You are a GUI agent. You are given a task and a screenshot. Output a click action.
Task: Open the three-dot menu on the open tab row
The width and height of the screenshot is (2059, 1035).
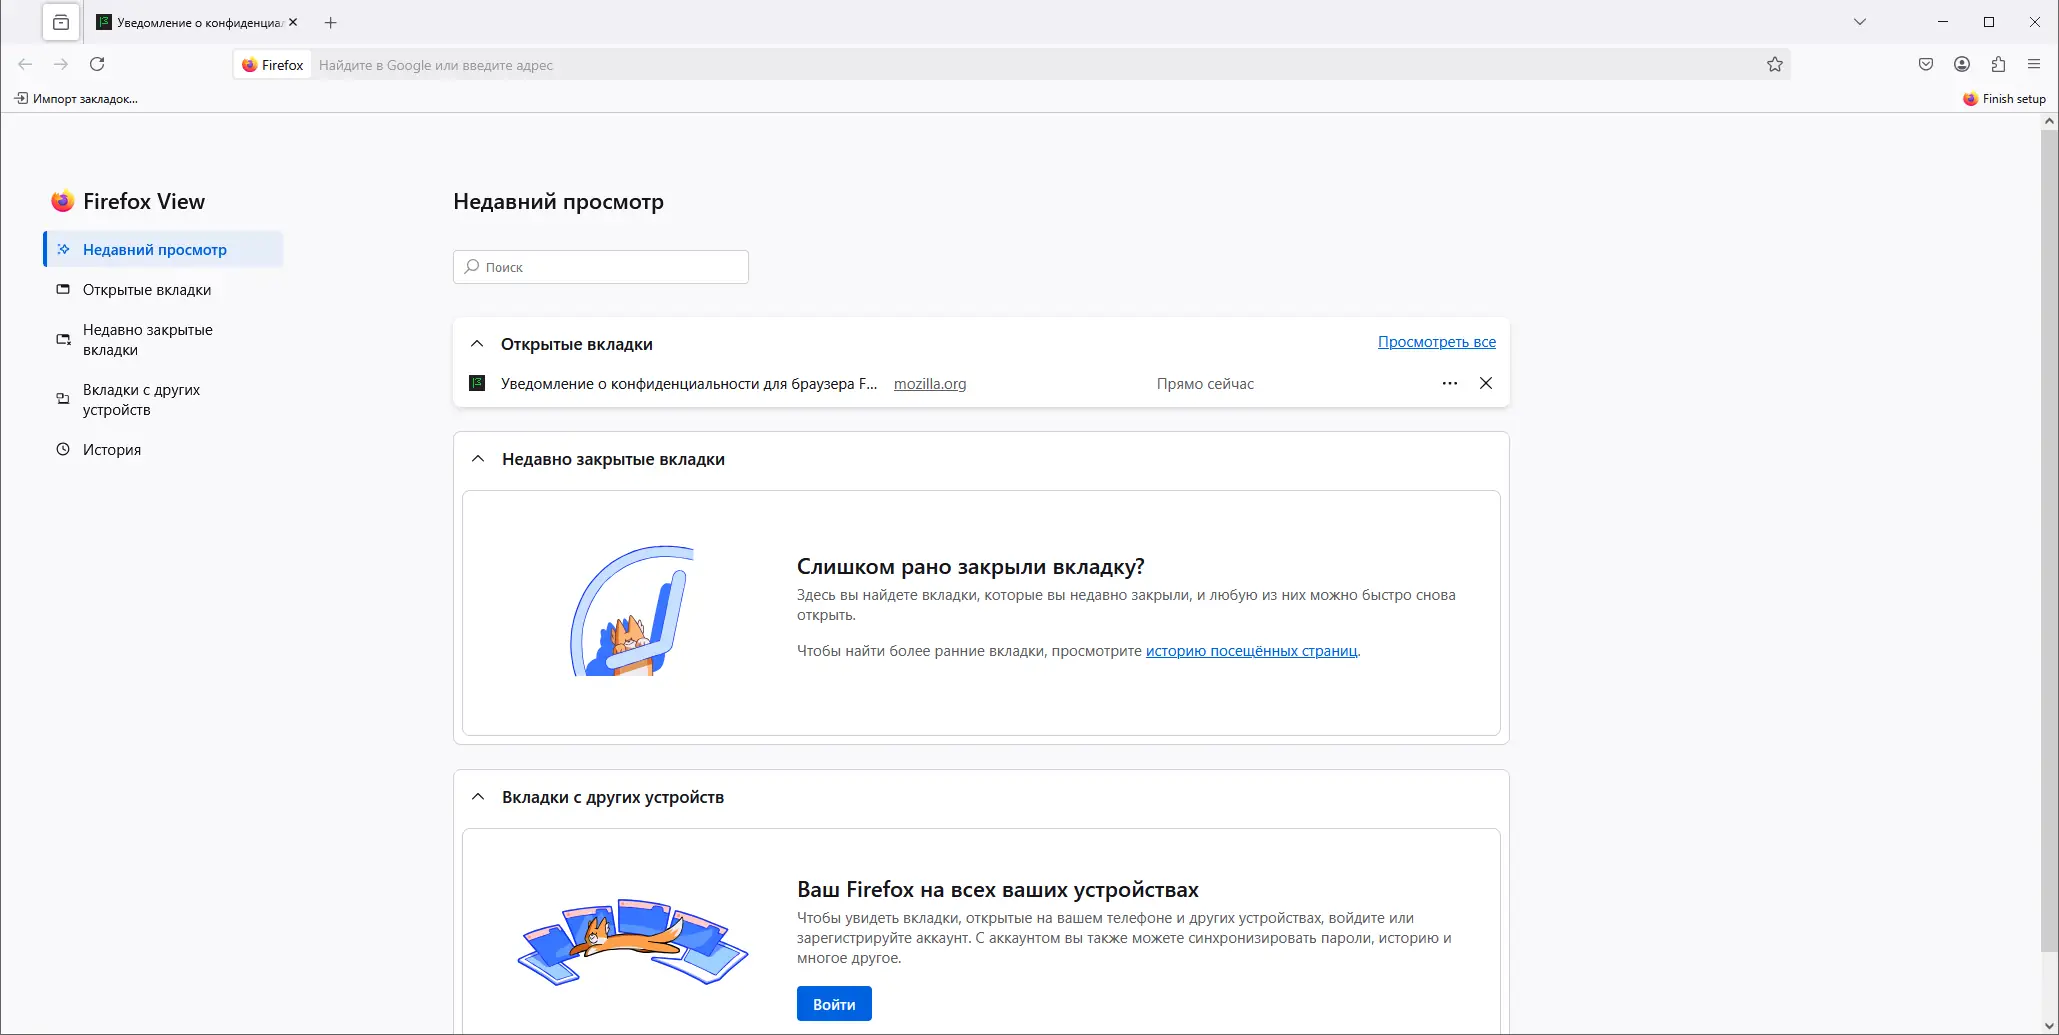(x=1449, y=383)
